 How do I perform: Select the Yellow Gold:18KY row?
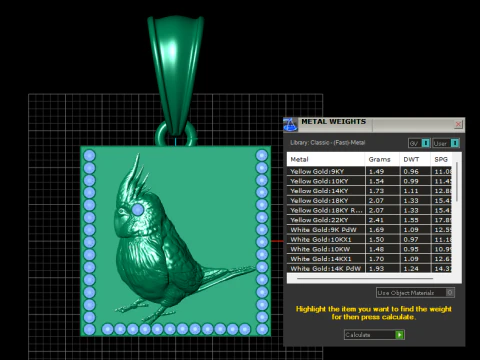click(x=369, y=200)
